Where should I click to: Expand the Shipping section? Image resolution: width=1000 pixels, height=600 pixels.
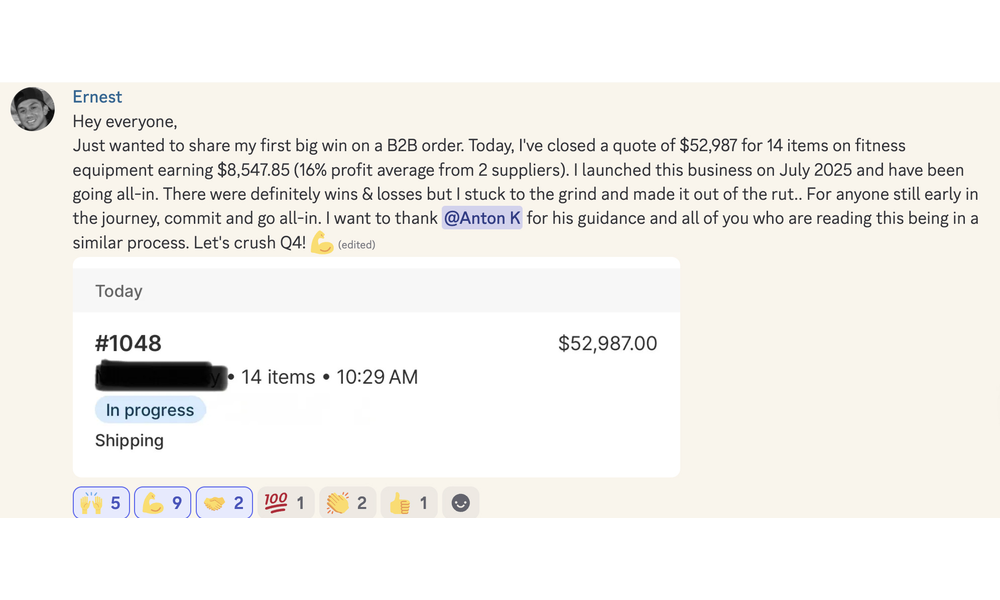click(x=129, y=440)
